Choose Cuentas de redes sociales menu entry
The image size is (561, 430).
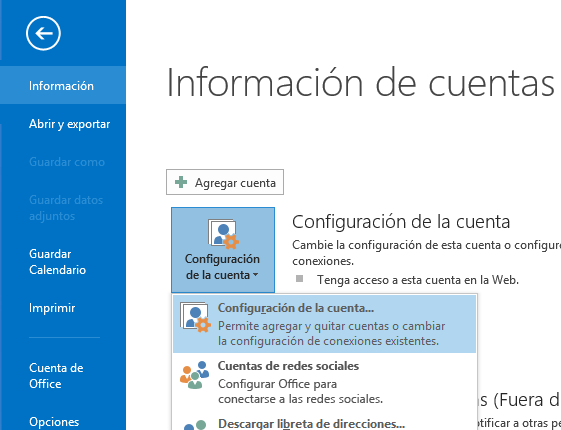click(325, 382)
